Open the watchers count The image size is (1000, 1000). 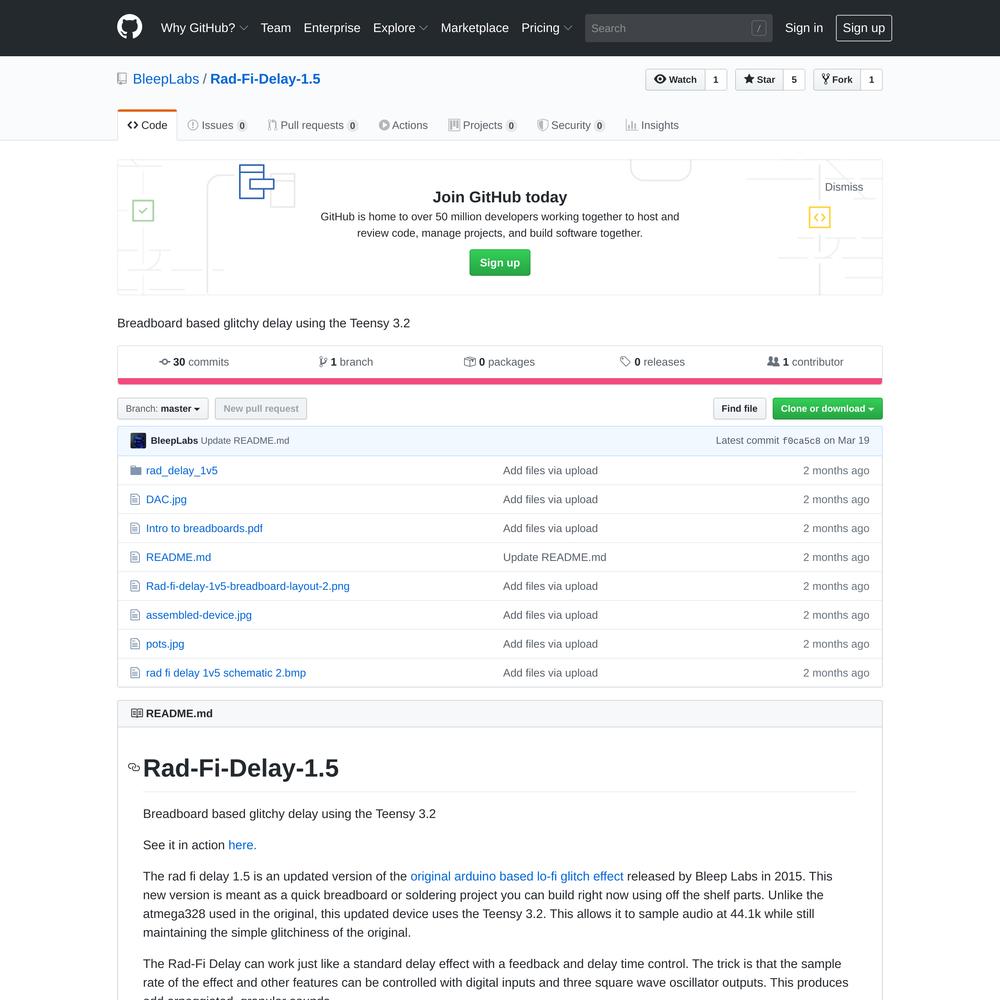tap(716, 80)
